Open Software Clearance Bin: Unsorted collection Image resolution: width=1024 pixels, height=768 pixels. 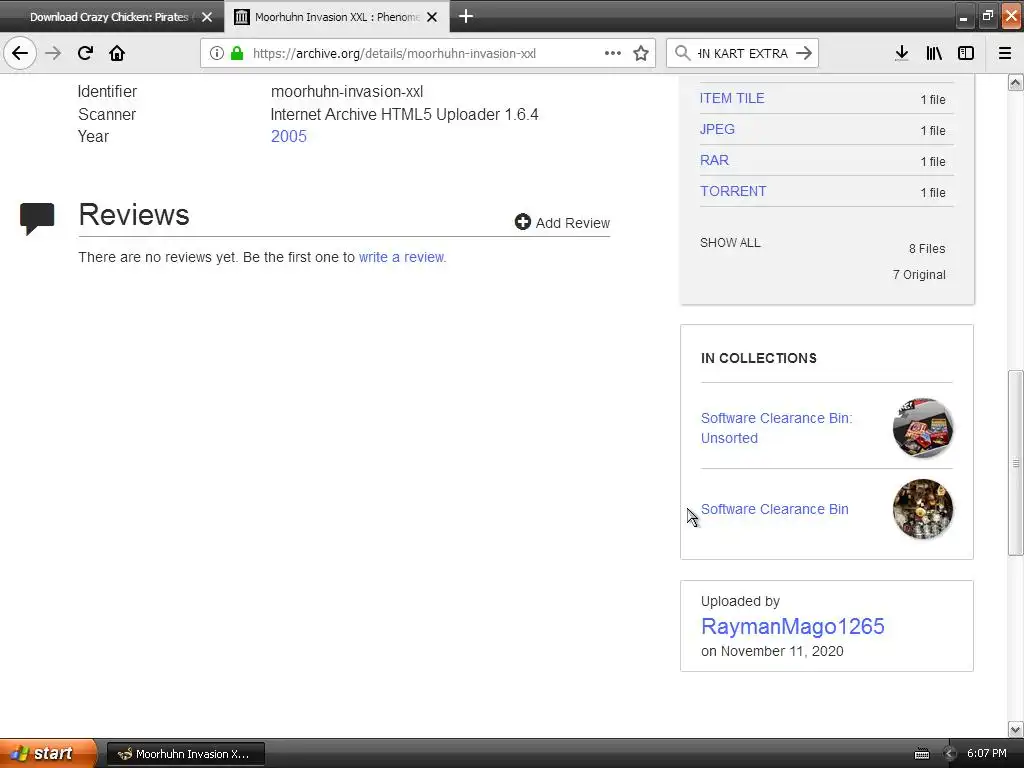(776, 428)
